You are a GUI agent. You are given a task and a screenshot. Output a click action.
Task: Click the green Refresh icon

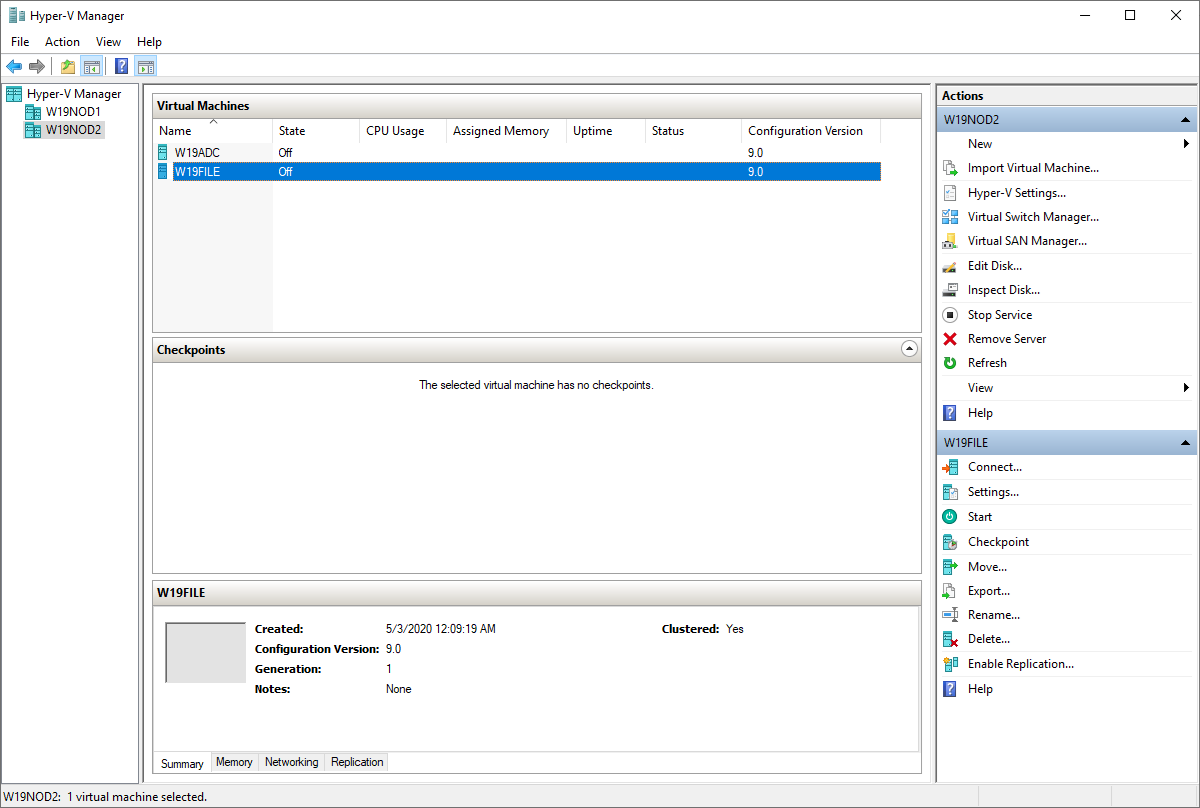tap(950, 363)
